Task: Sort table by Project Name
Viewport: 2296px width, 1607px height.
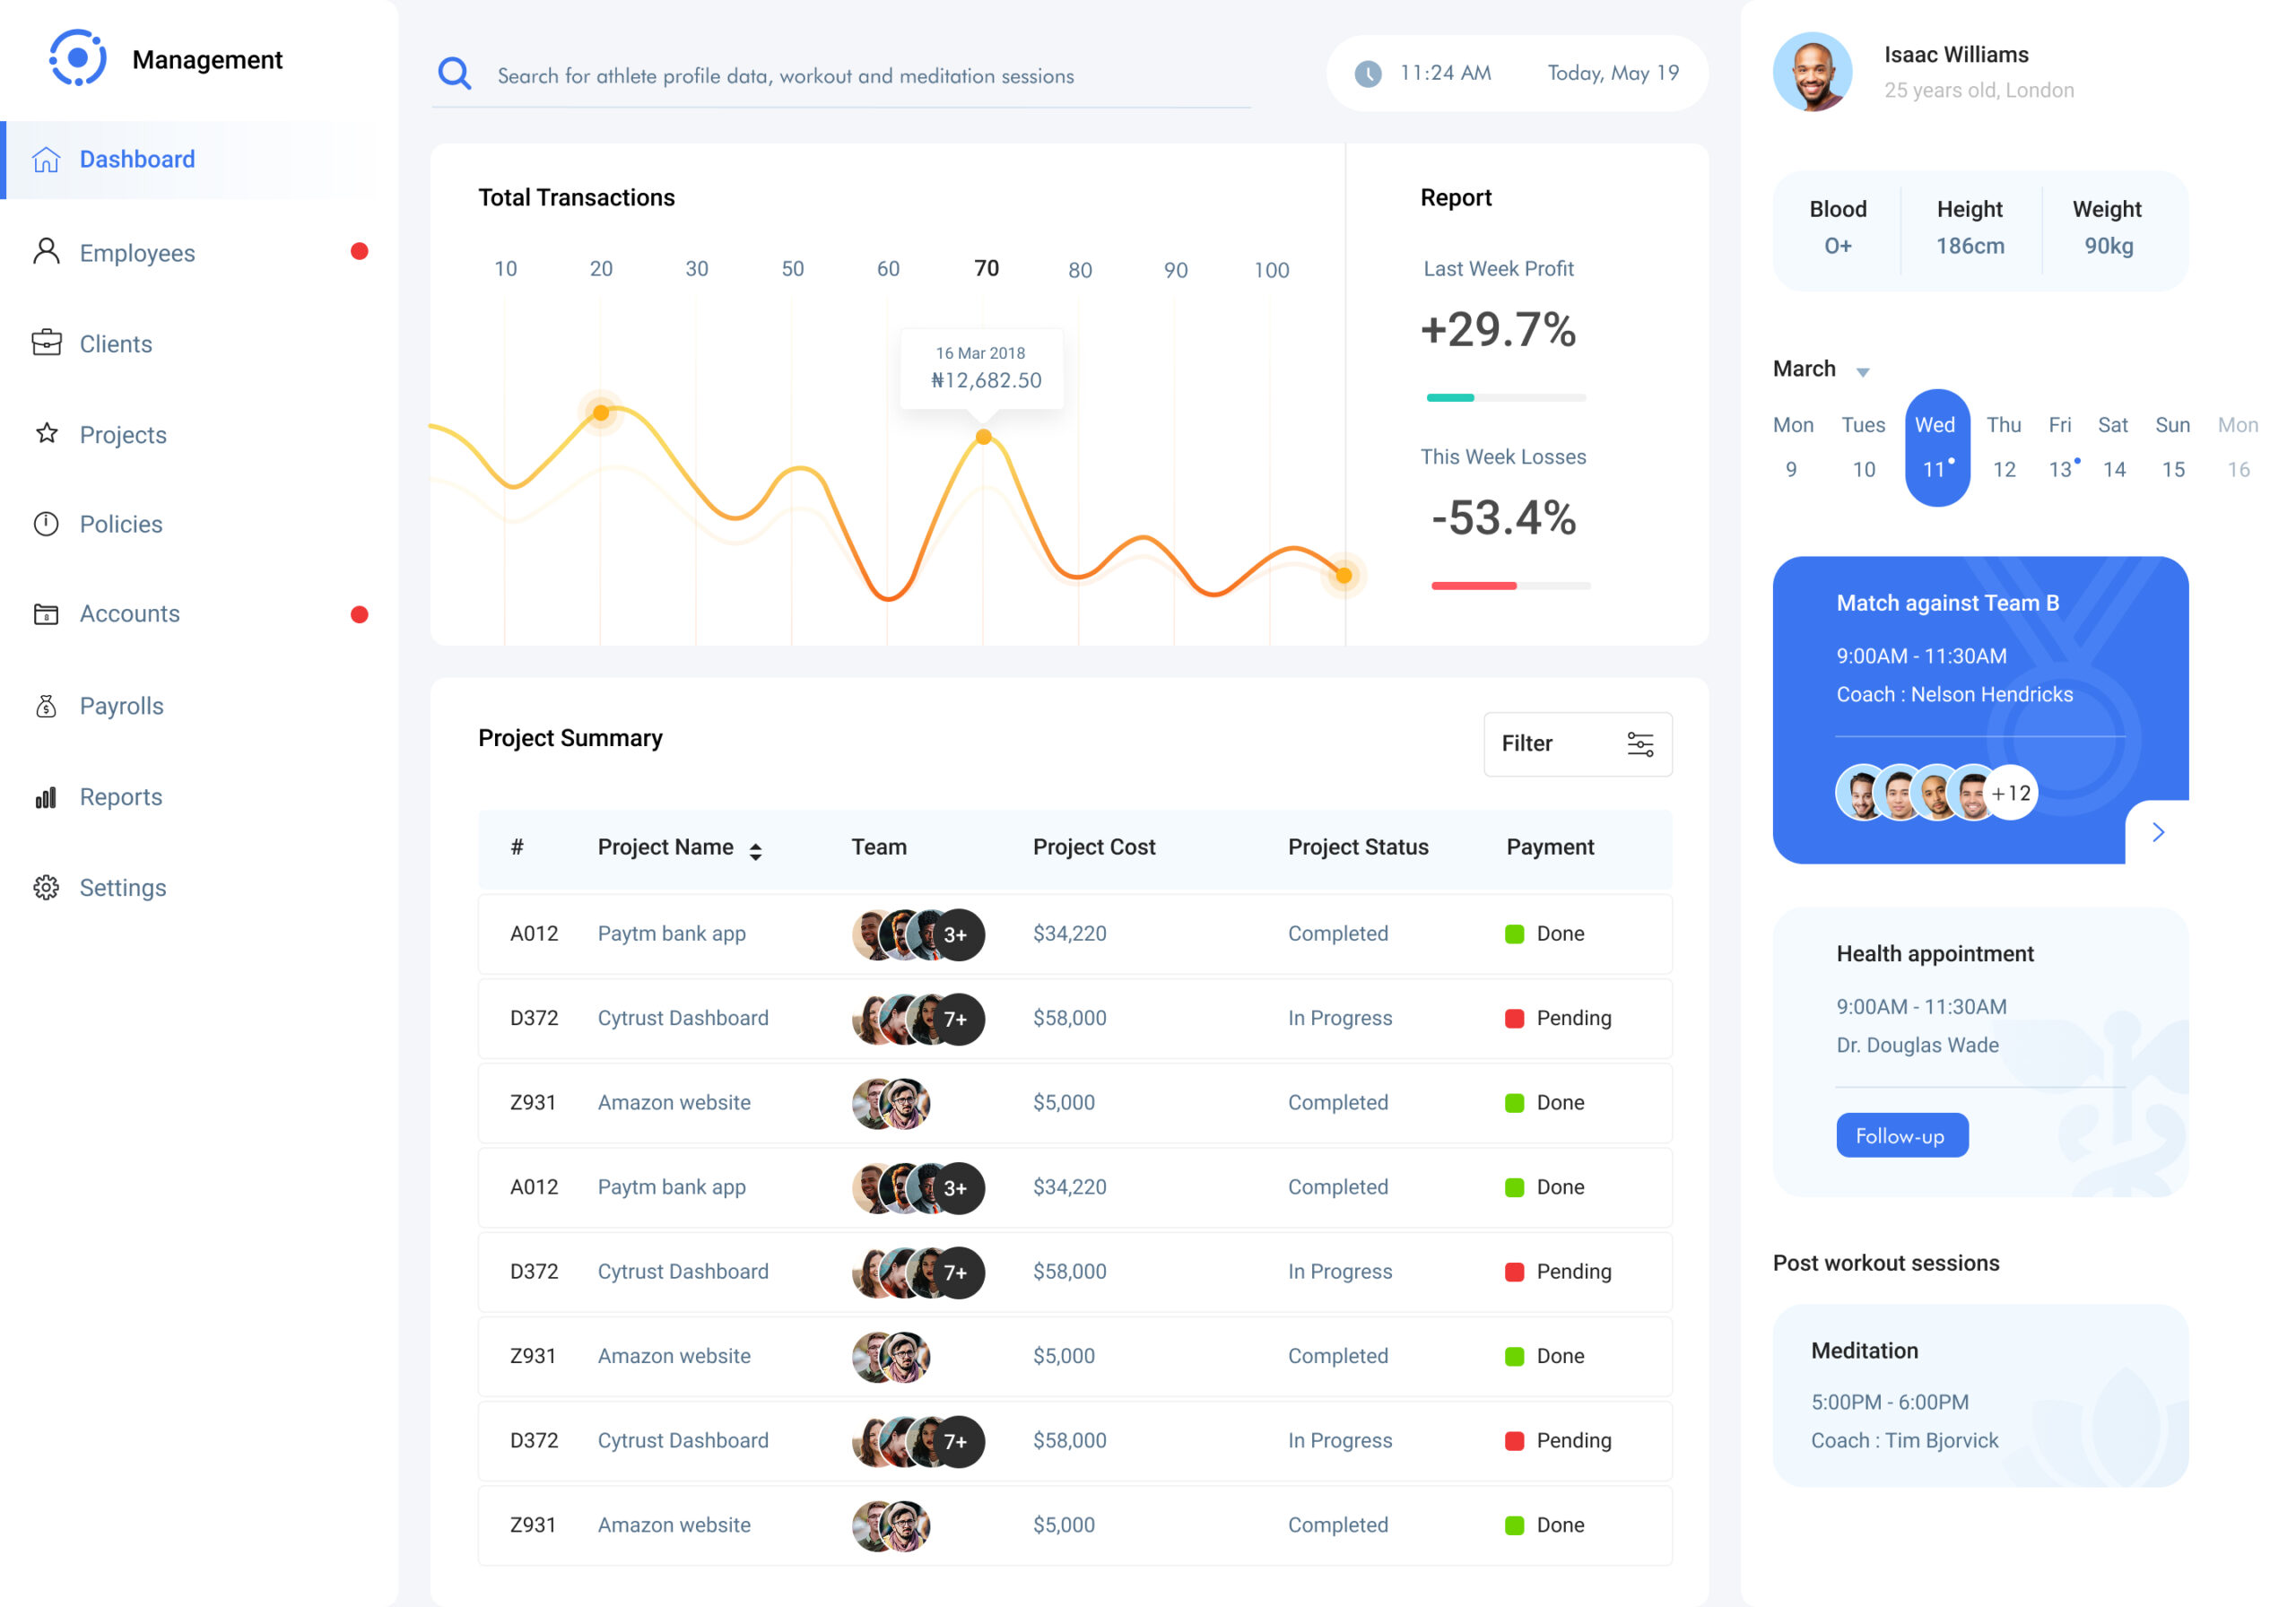Action: [x=756, y=848]
